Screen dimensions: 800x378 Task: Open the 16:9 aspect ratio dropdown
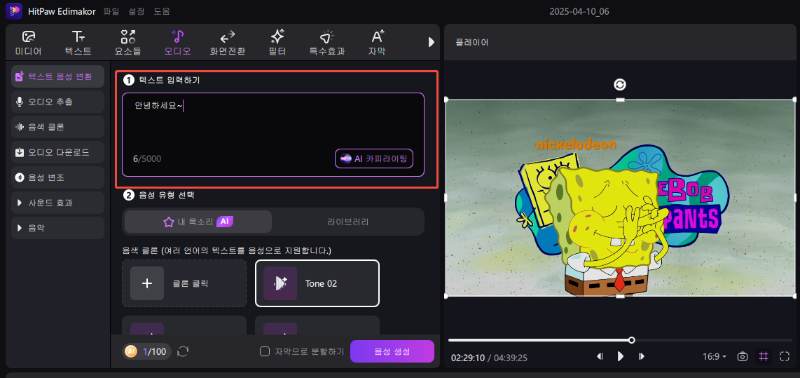tap(714, 357)
